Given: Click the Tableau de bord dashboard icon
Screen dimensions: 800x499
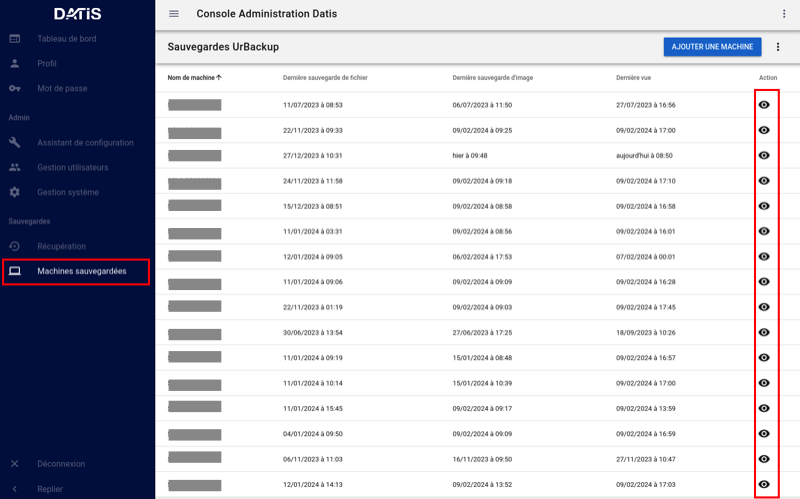Looking at the screenshot, I should [15, 39].
